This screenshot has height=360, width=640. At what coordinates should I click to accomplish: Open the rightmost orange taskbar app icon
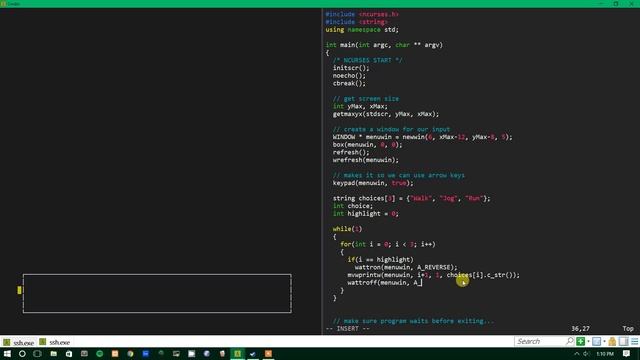point(268,353)
